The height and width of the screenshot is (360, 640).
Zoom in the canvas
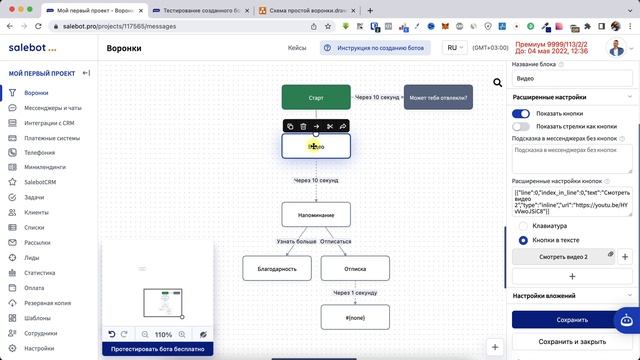182,335
